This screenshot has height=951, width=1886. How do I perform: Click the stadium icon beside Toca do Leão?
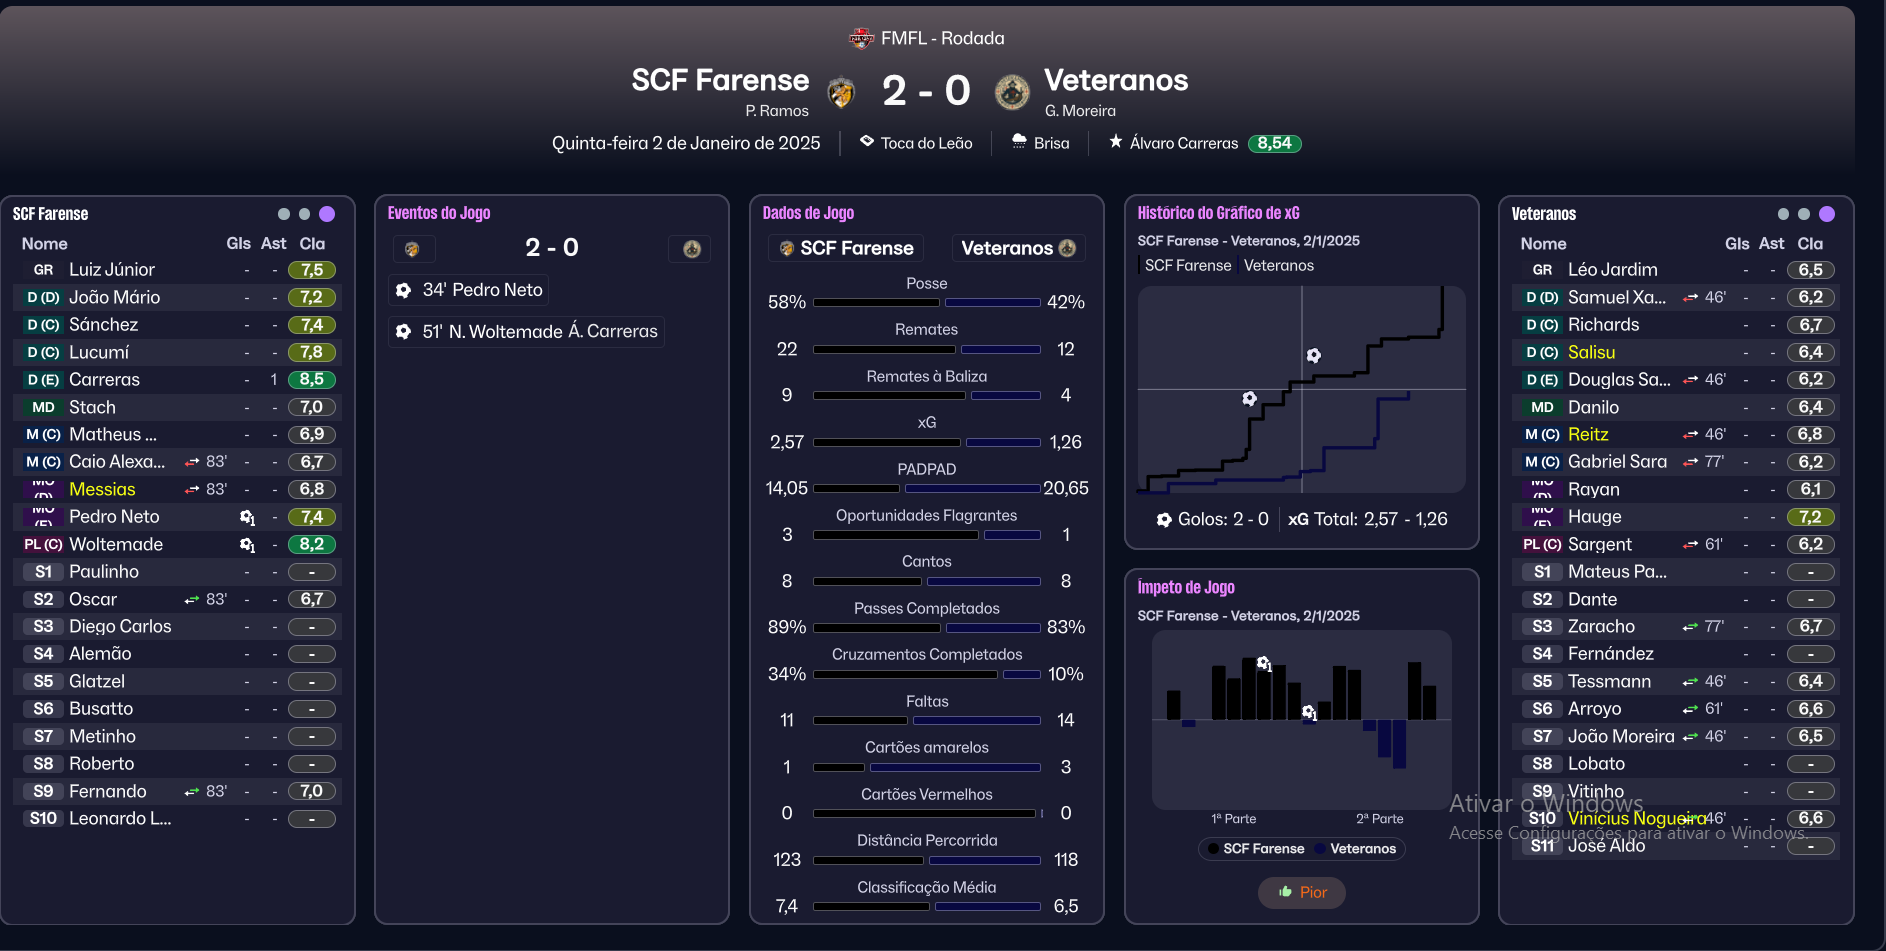(x=867, y=142)
